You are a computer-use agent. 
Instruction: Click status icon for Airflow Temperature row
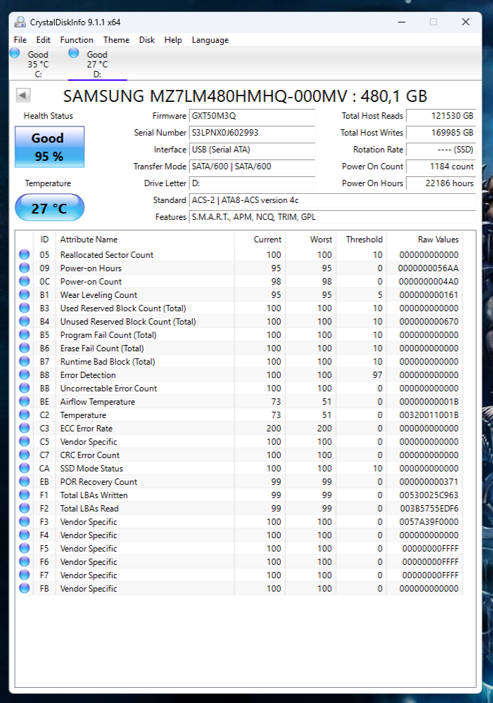pyautogui.click(x=24, y=401)
